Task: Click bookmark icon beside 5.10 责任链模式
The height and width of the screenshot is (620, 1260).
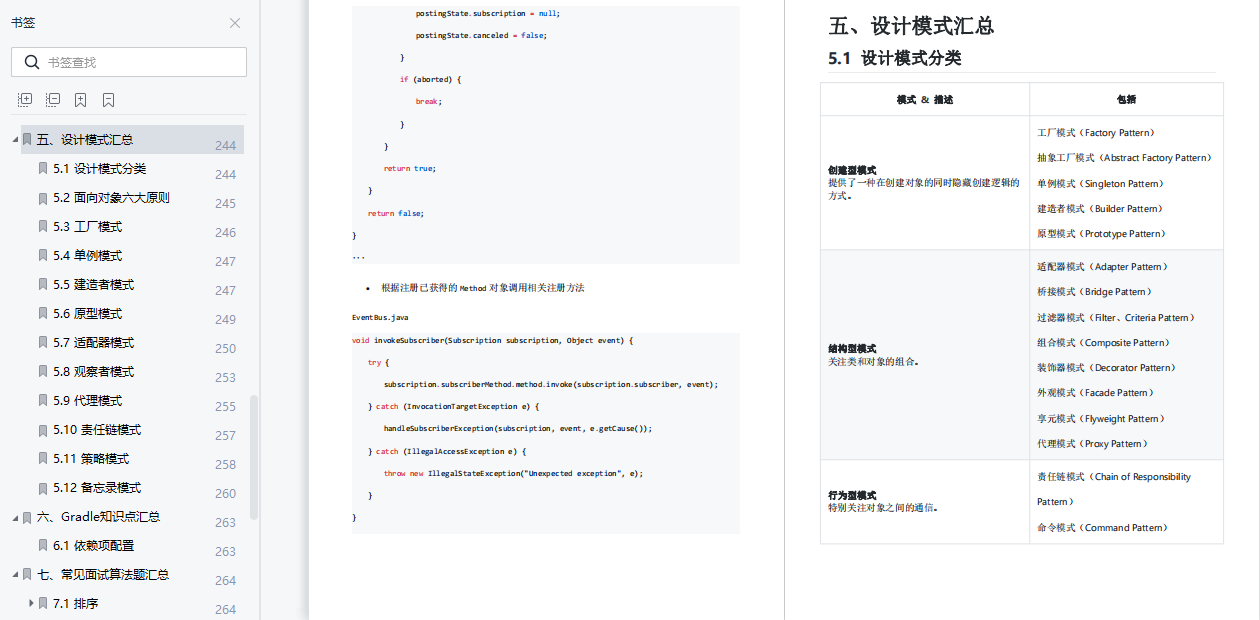Action: pos(43,430)
